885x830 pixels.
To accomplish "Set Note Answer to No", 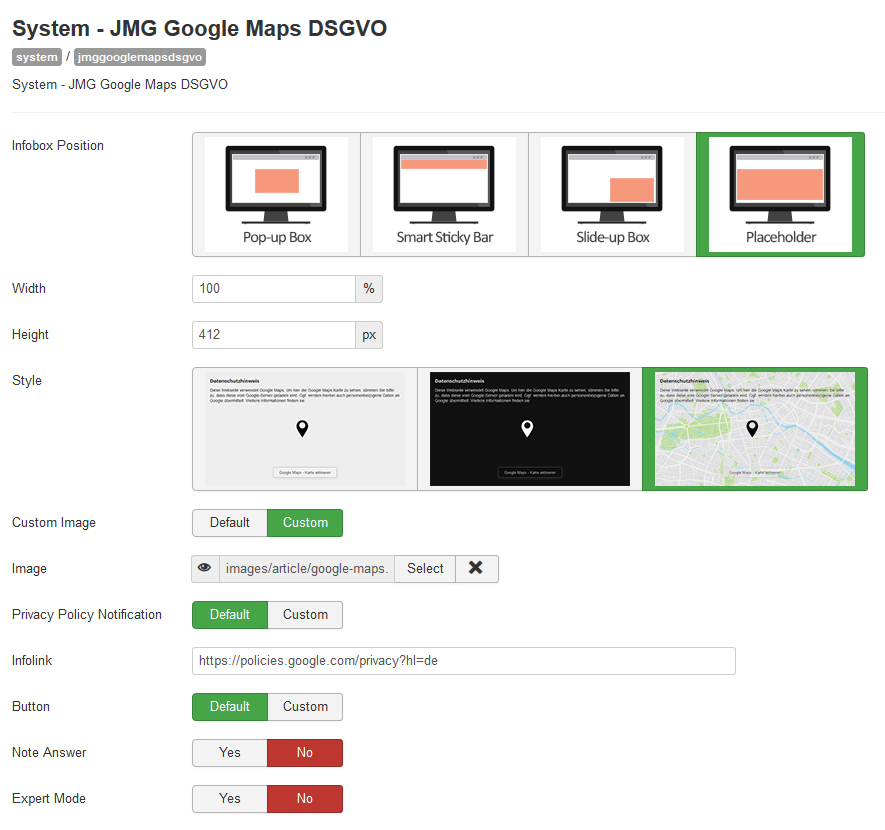I will [305, 753].
